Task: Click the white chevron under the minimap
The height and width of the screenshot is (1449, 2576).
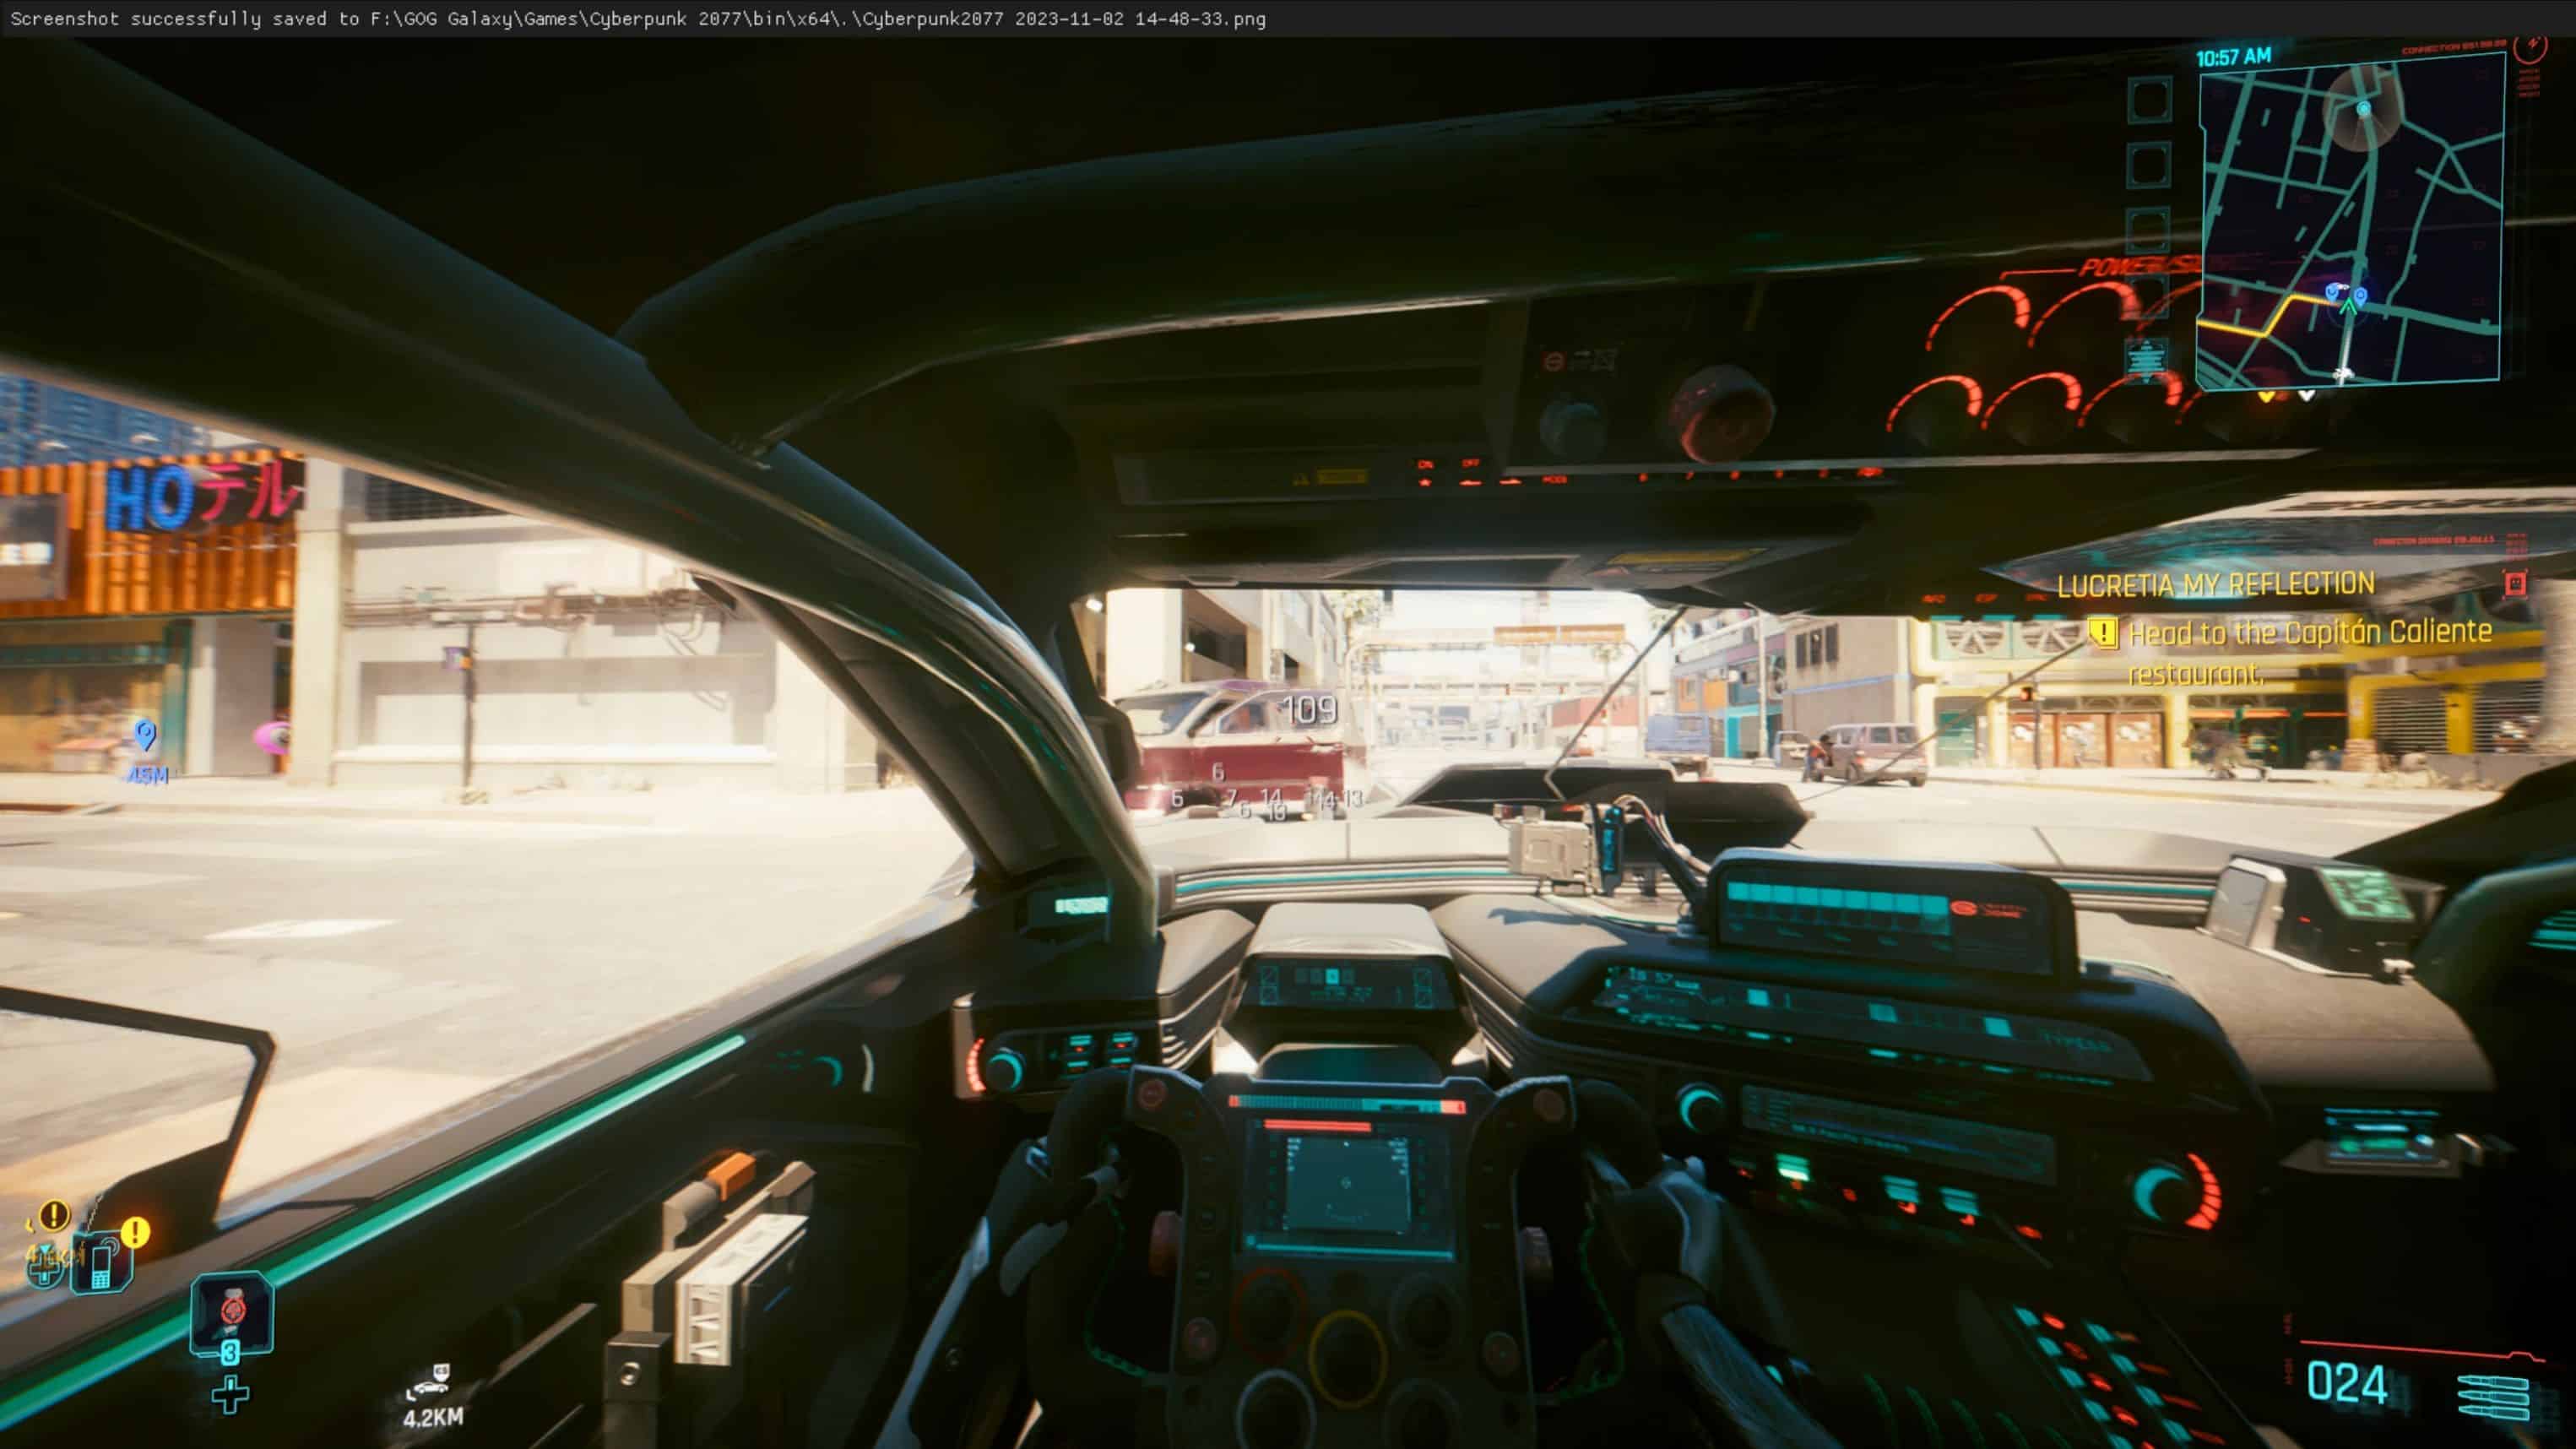Action: click(2306, 396)
